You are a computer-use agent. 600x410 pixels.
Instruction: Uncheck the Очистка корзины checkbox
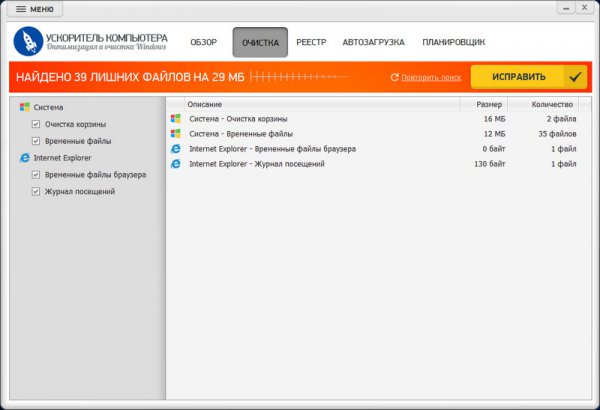point(36,125)
